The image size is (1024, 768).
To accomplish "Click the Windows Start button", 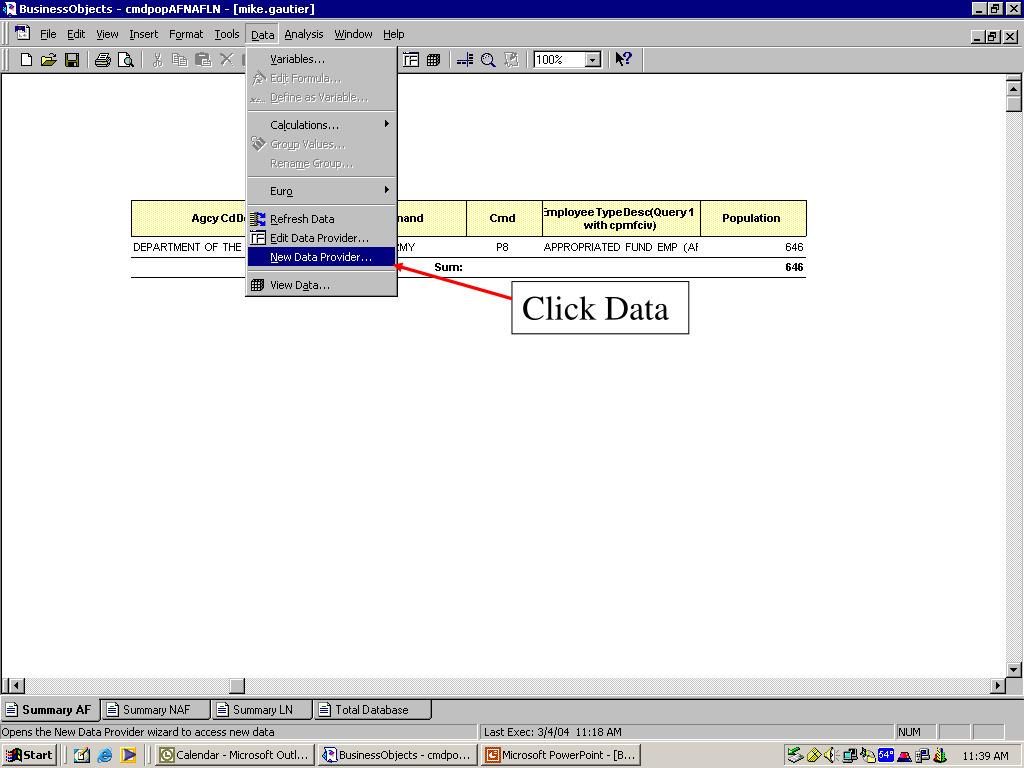I will [x=29, y=755].
